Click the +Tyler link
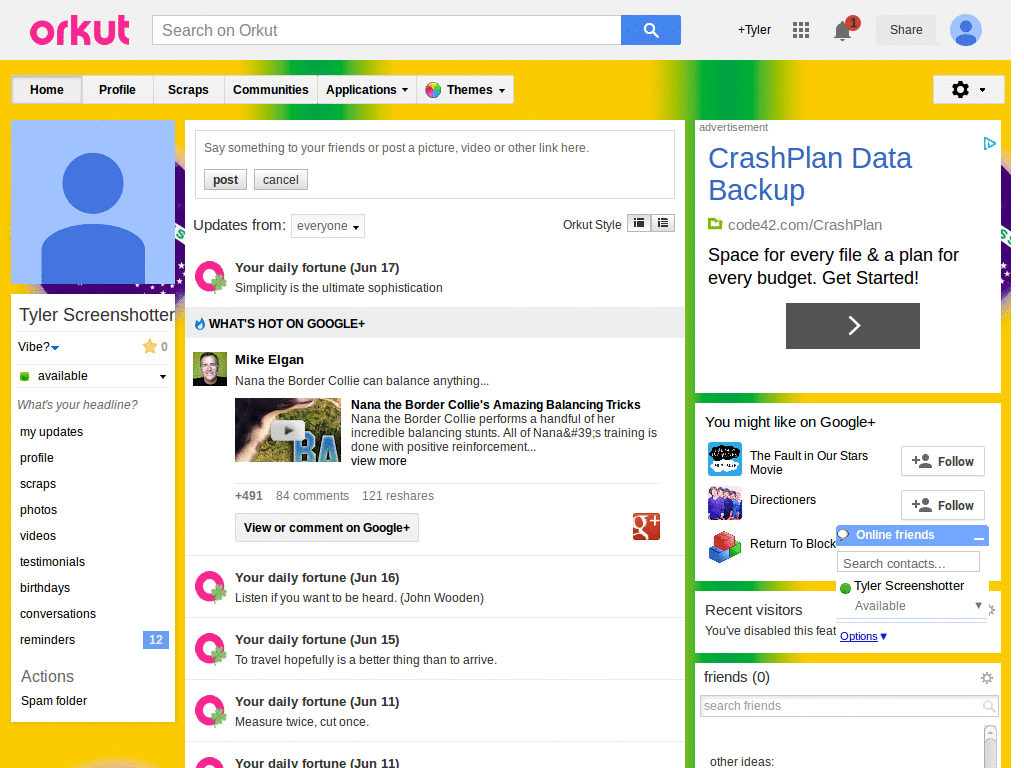The height and width of the screenshot is (768, 1024). 754,30
